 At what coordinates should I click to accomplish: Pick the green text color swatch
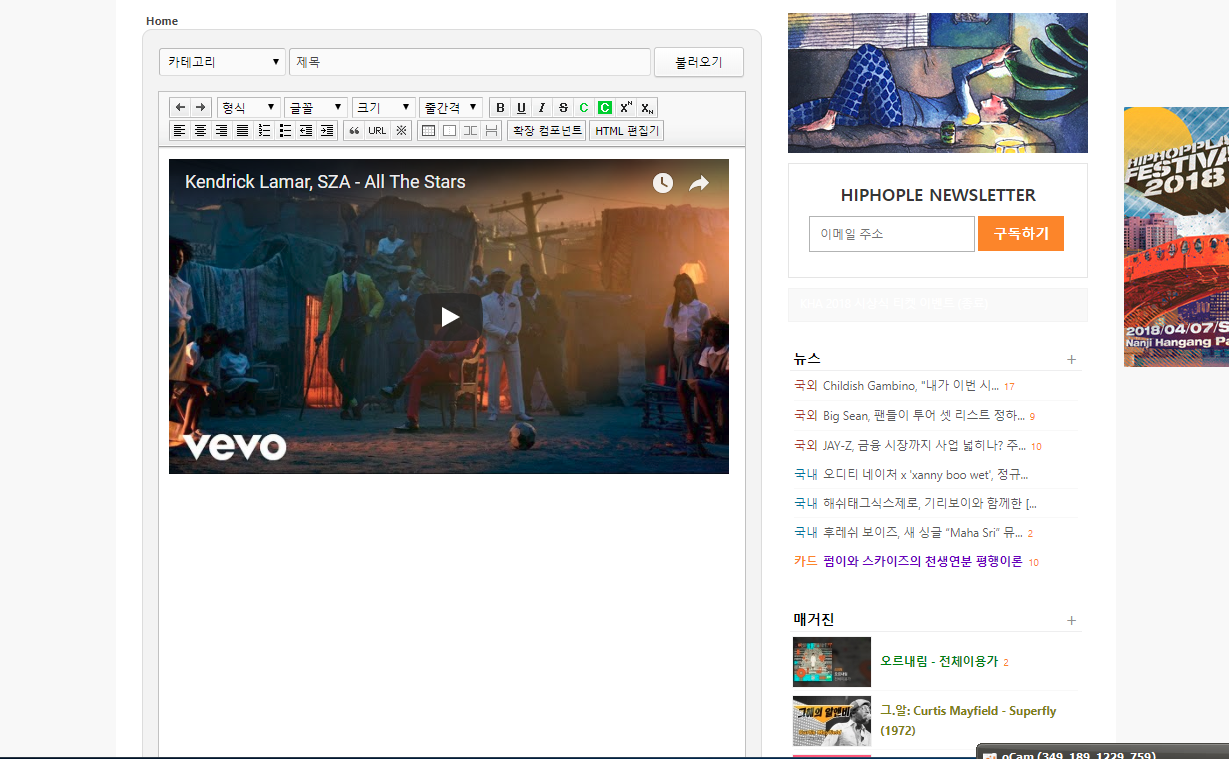(x=584, y=108)
